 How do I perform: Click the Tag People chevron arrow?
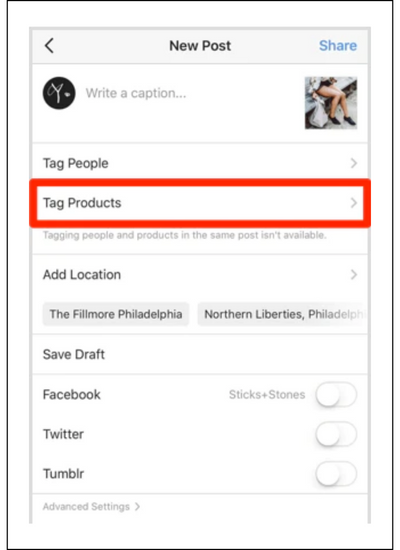[354, 163]
